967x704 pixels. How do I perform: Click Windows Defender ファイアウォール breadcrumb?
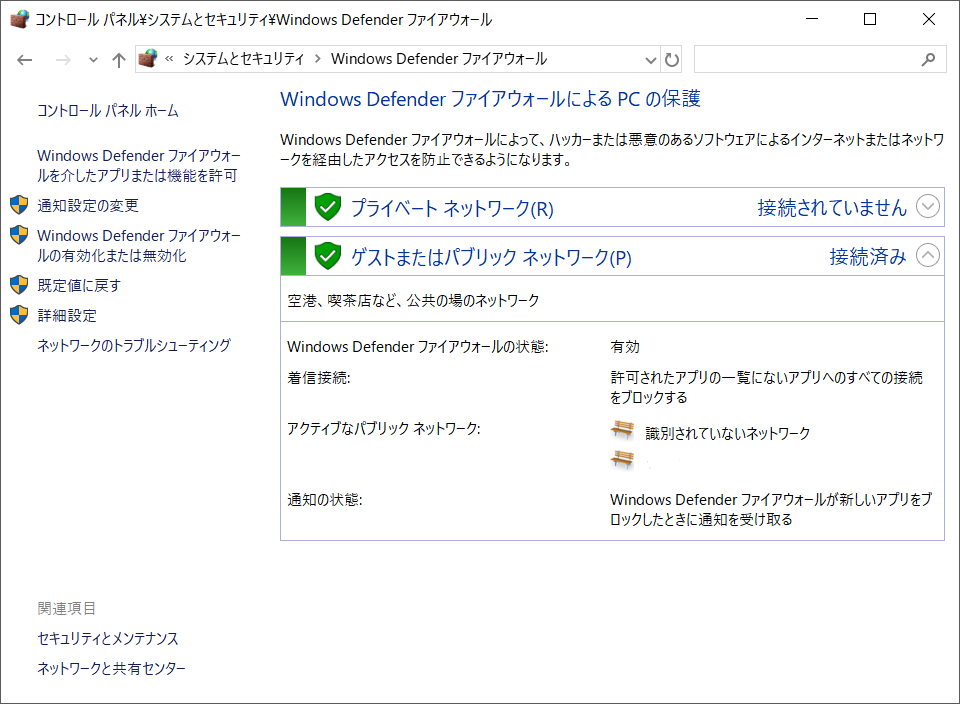(439, 59)
